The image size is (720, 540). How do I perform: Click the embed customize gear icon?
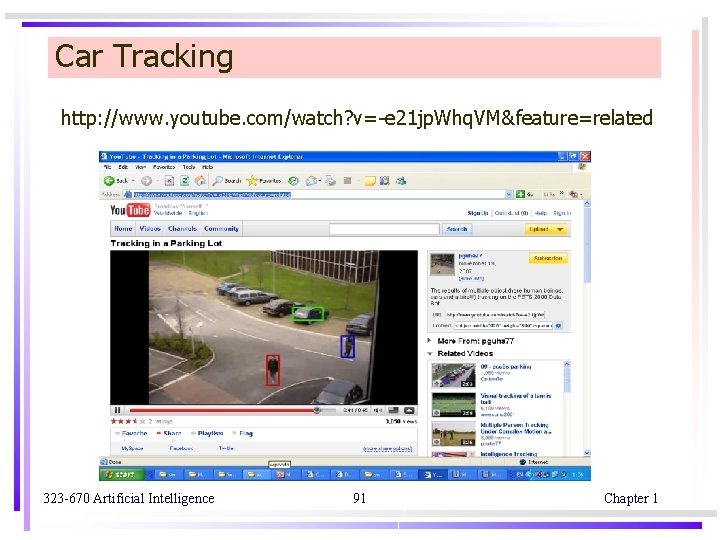coord(558,326)
